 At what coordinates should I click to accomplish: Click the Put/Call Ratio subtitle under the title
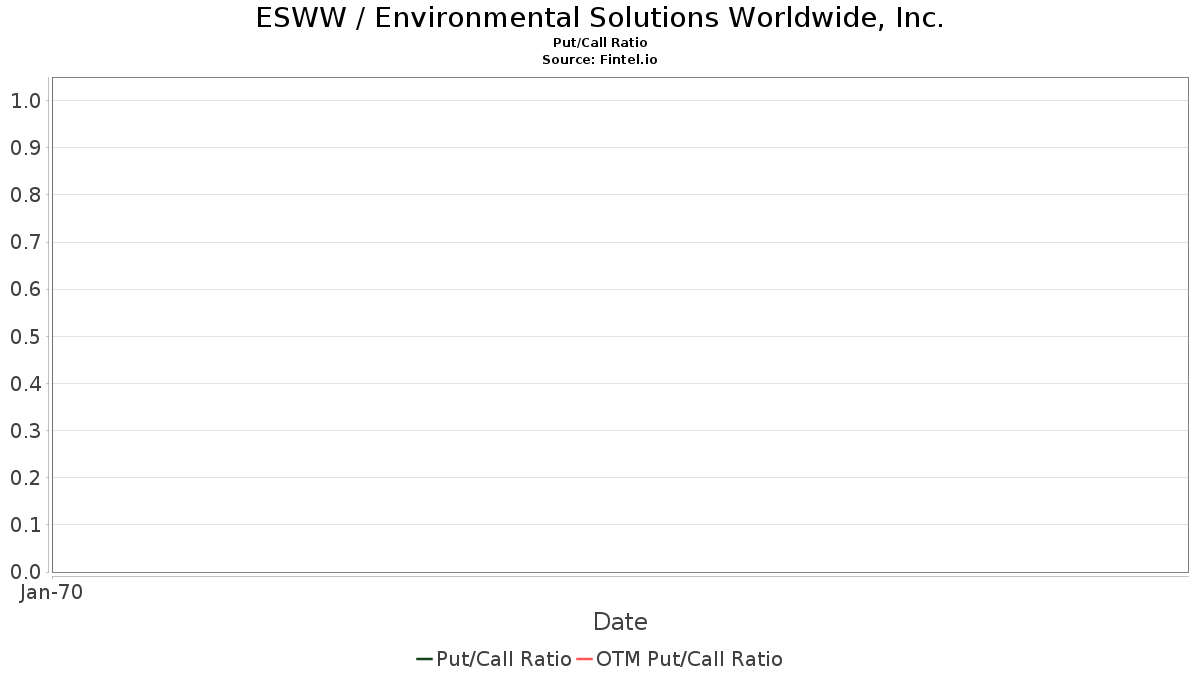(x=600, y=43)
